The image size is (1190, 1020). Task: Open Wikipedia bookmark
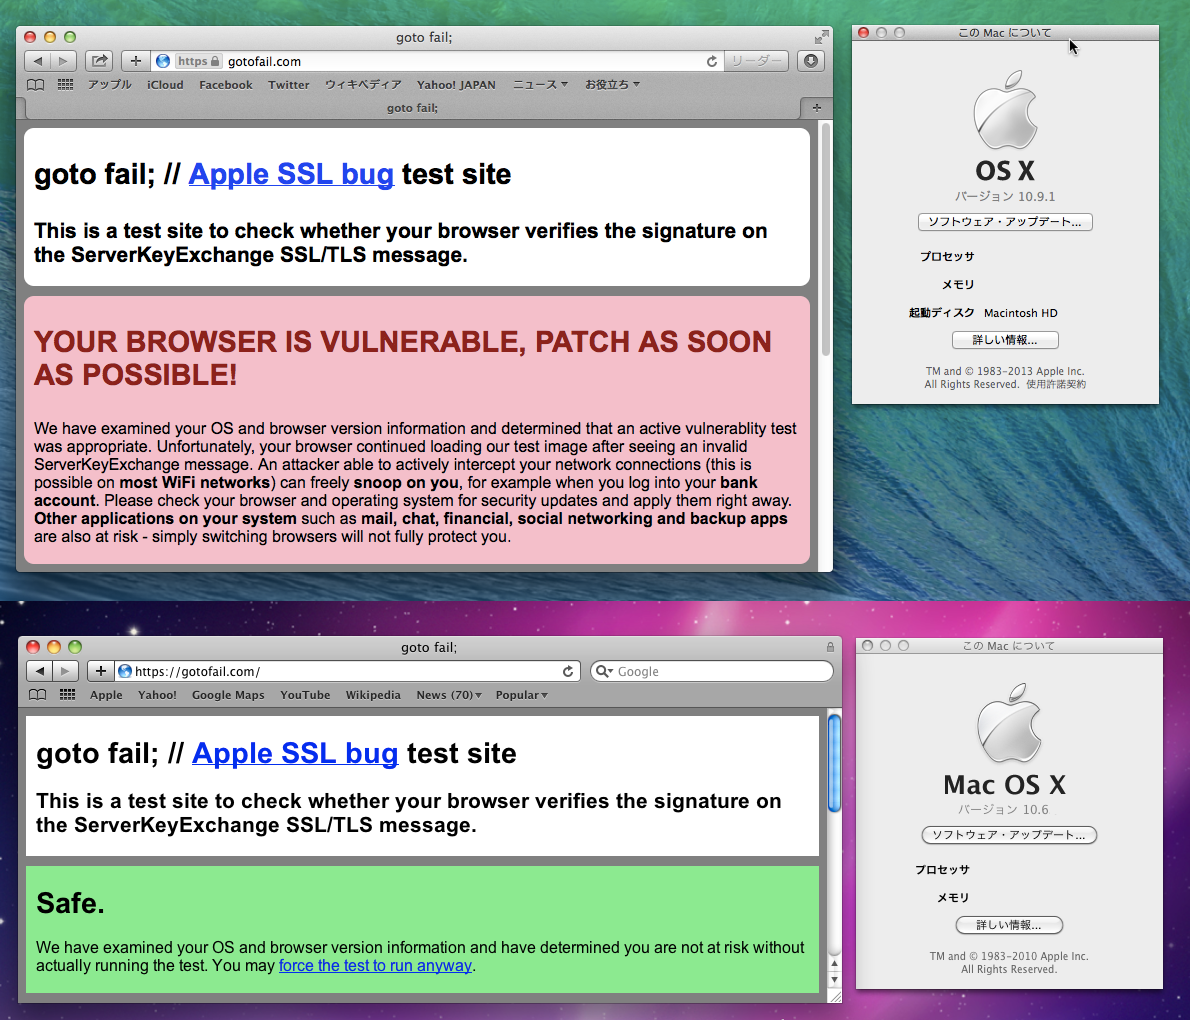[373, 695]
